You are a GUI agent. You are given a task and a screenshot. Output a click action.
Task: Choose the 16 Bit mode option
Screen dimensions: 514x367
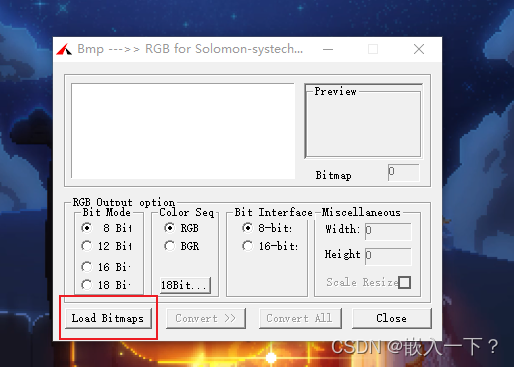(x=87, y=267)
